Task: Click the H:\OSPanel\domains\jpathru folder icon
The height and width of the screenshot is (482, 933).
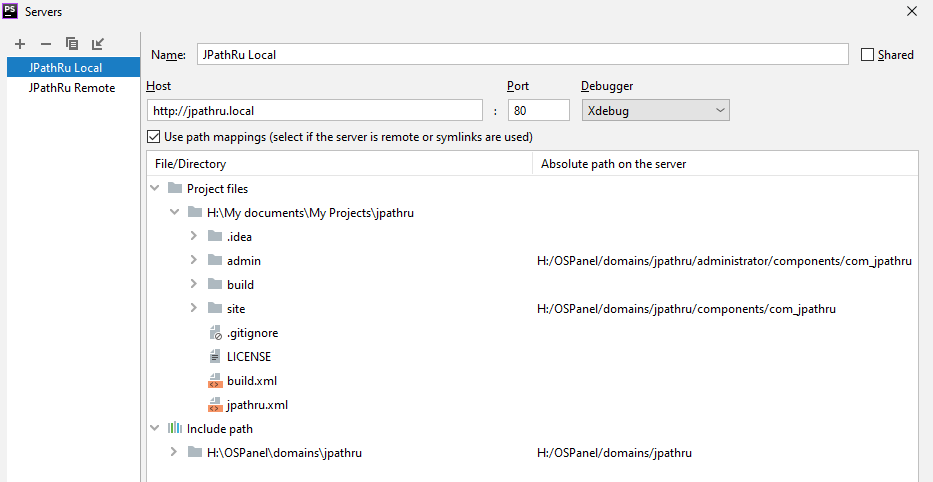Action: (195, 452)
